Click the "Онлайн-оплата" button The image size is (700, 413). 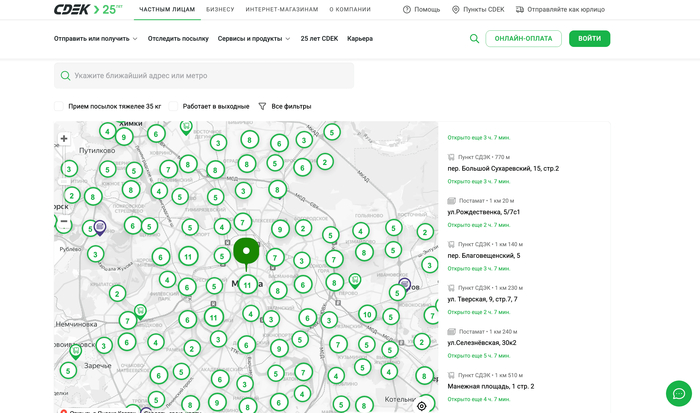click(523, 39)
